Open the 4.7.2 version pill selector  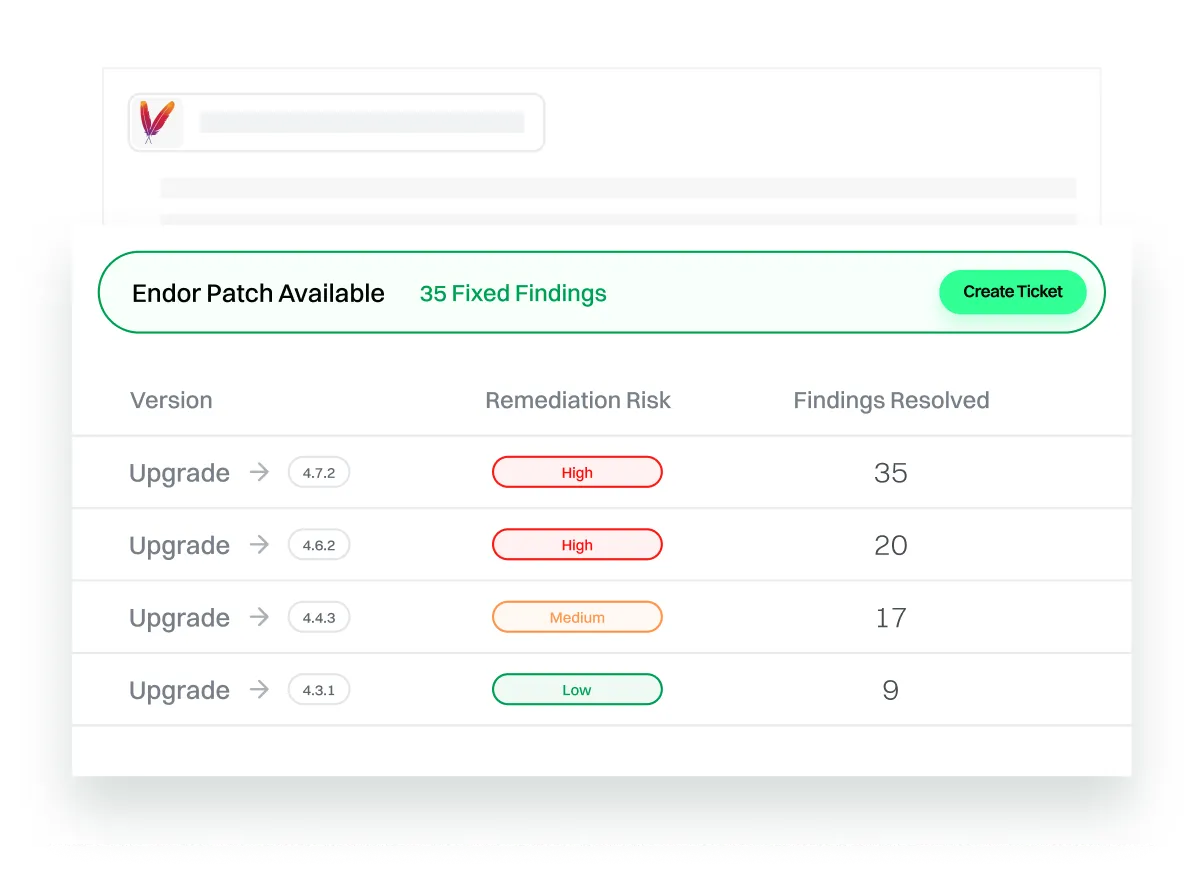coord(318,472)
